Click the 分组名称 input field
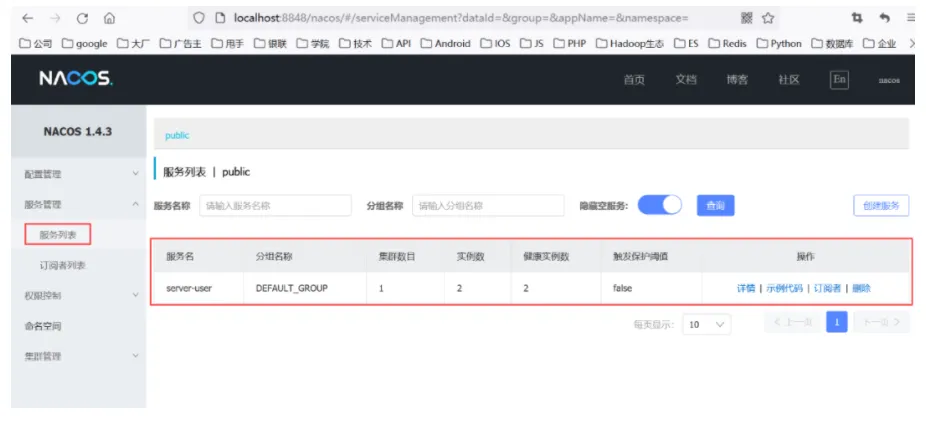 [488, 206]
